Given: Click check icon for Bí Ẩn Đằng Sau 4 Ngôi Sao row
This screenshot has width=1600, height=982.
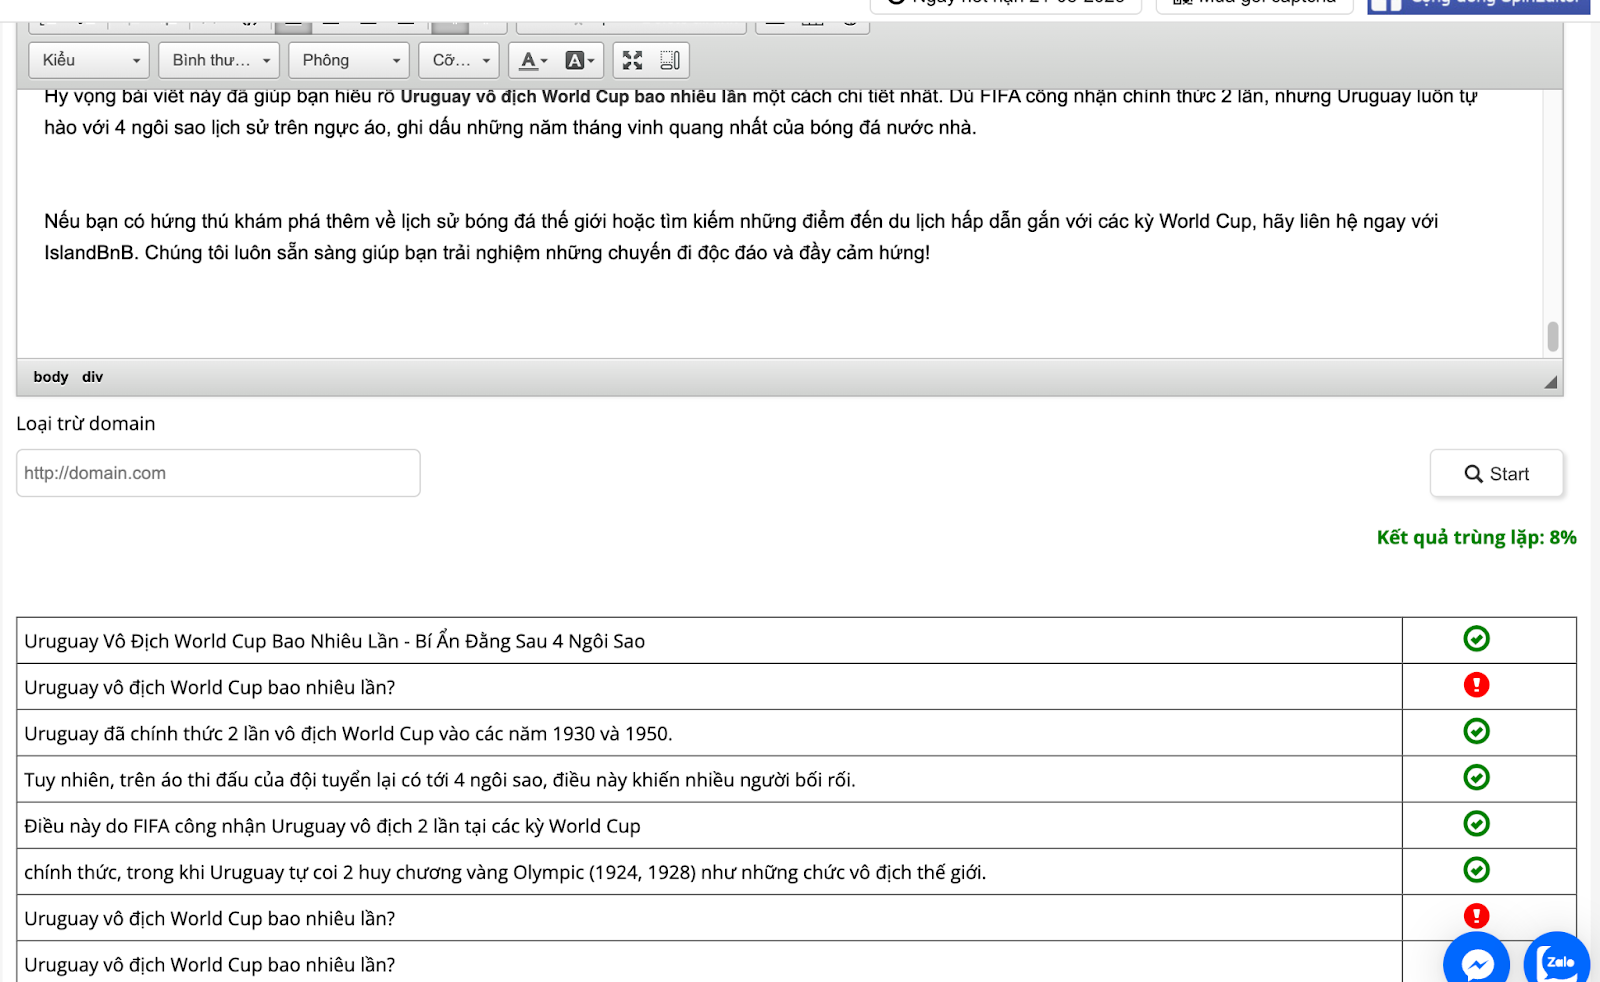Looking at the screenshot, I should click(x=1476, y=638).
